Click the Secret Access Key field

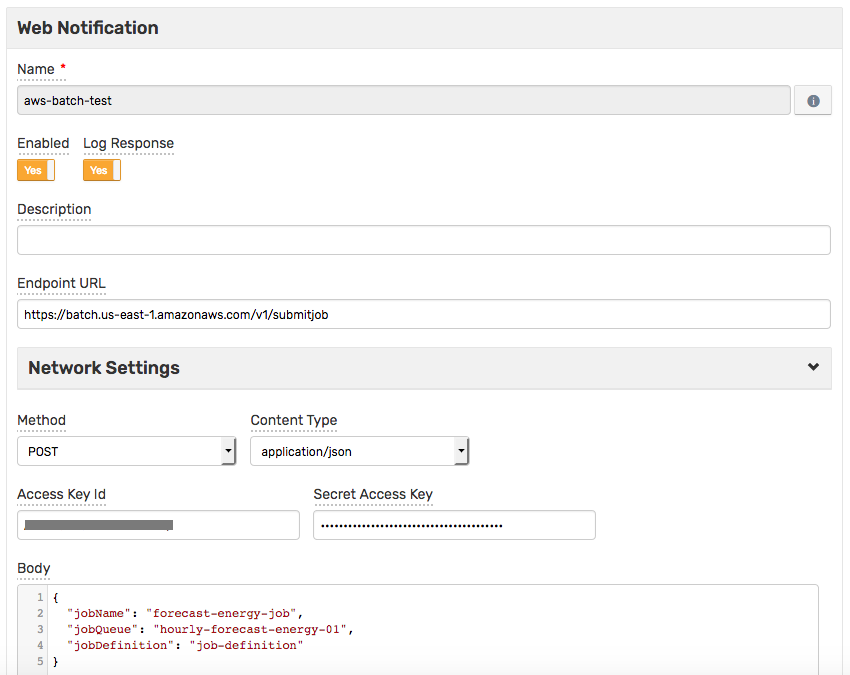tap(454, 525)
